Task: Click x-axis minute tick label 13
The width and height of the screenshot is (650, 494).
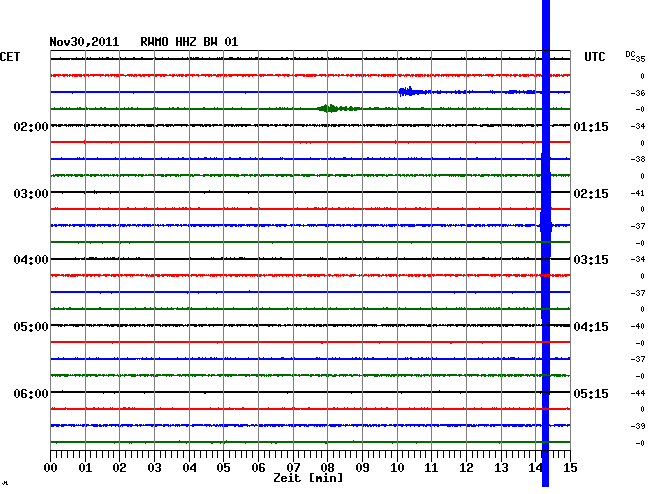Action: (501, 467)
